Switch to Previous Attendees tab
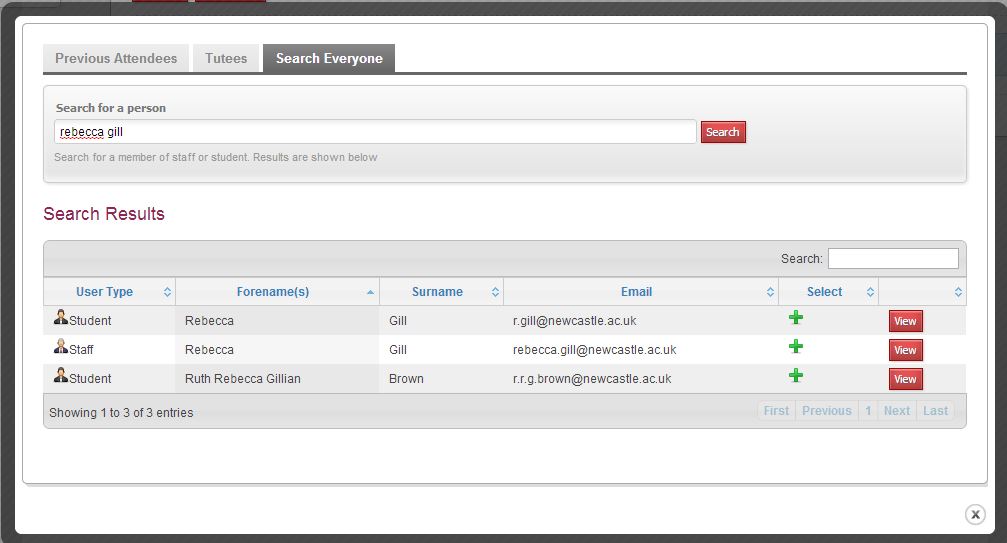This screenshot has width=1007, height=543. [x=116, y=58]
